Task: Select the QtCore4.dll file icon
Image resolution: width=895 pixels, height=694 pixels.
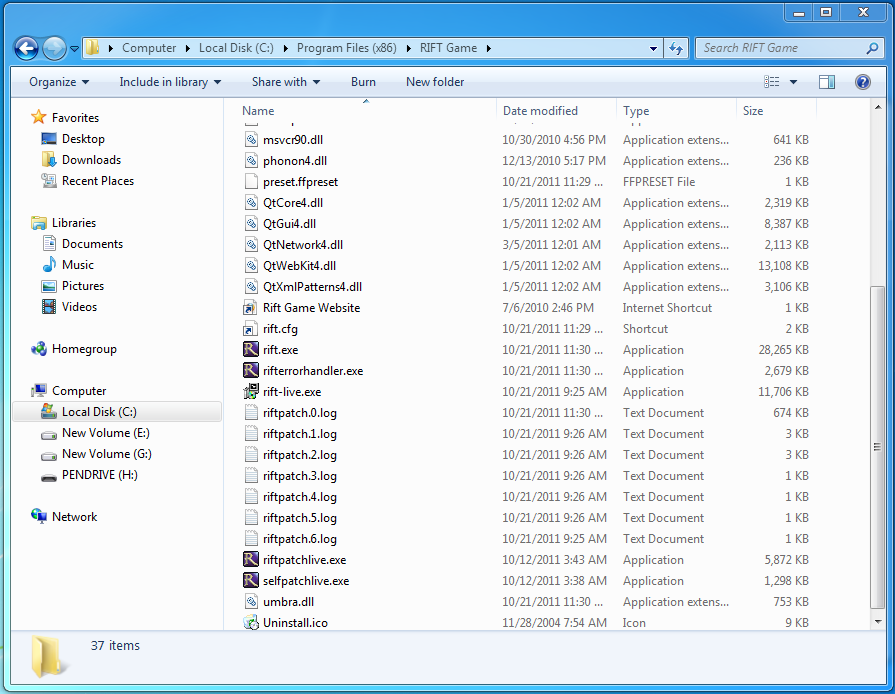Action: [251, 203]
